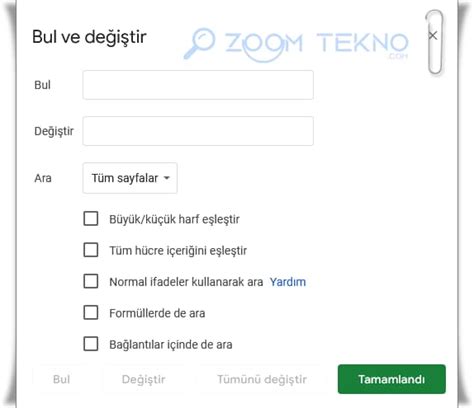
Task: Click Tümünü değiştir button
Action: 262,379
